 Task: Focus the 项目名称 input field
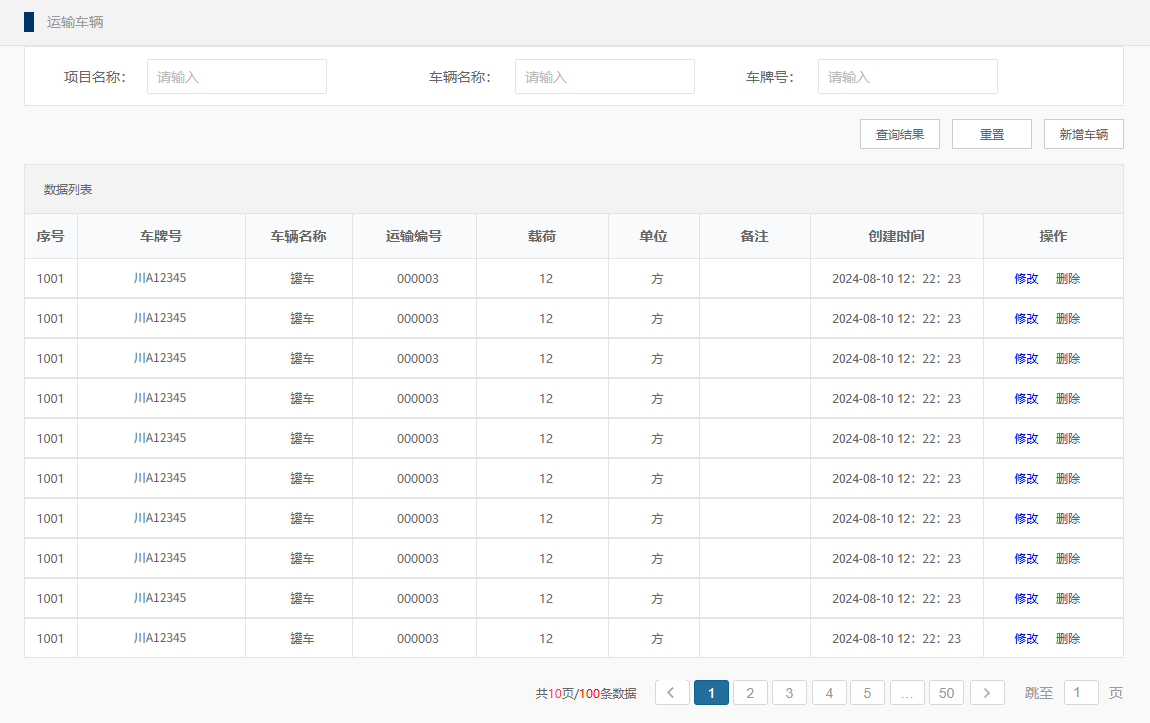(237, 77)
